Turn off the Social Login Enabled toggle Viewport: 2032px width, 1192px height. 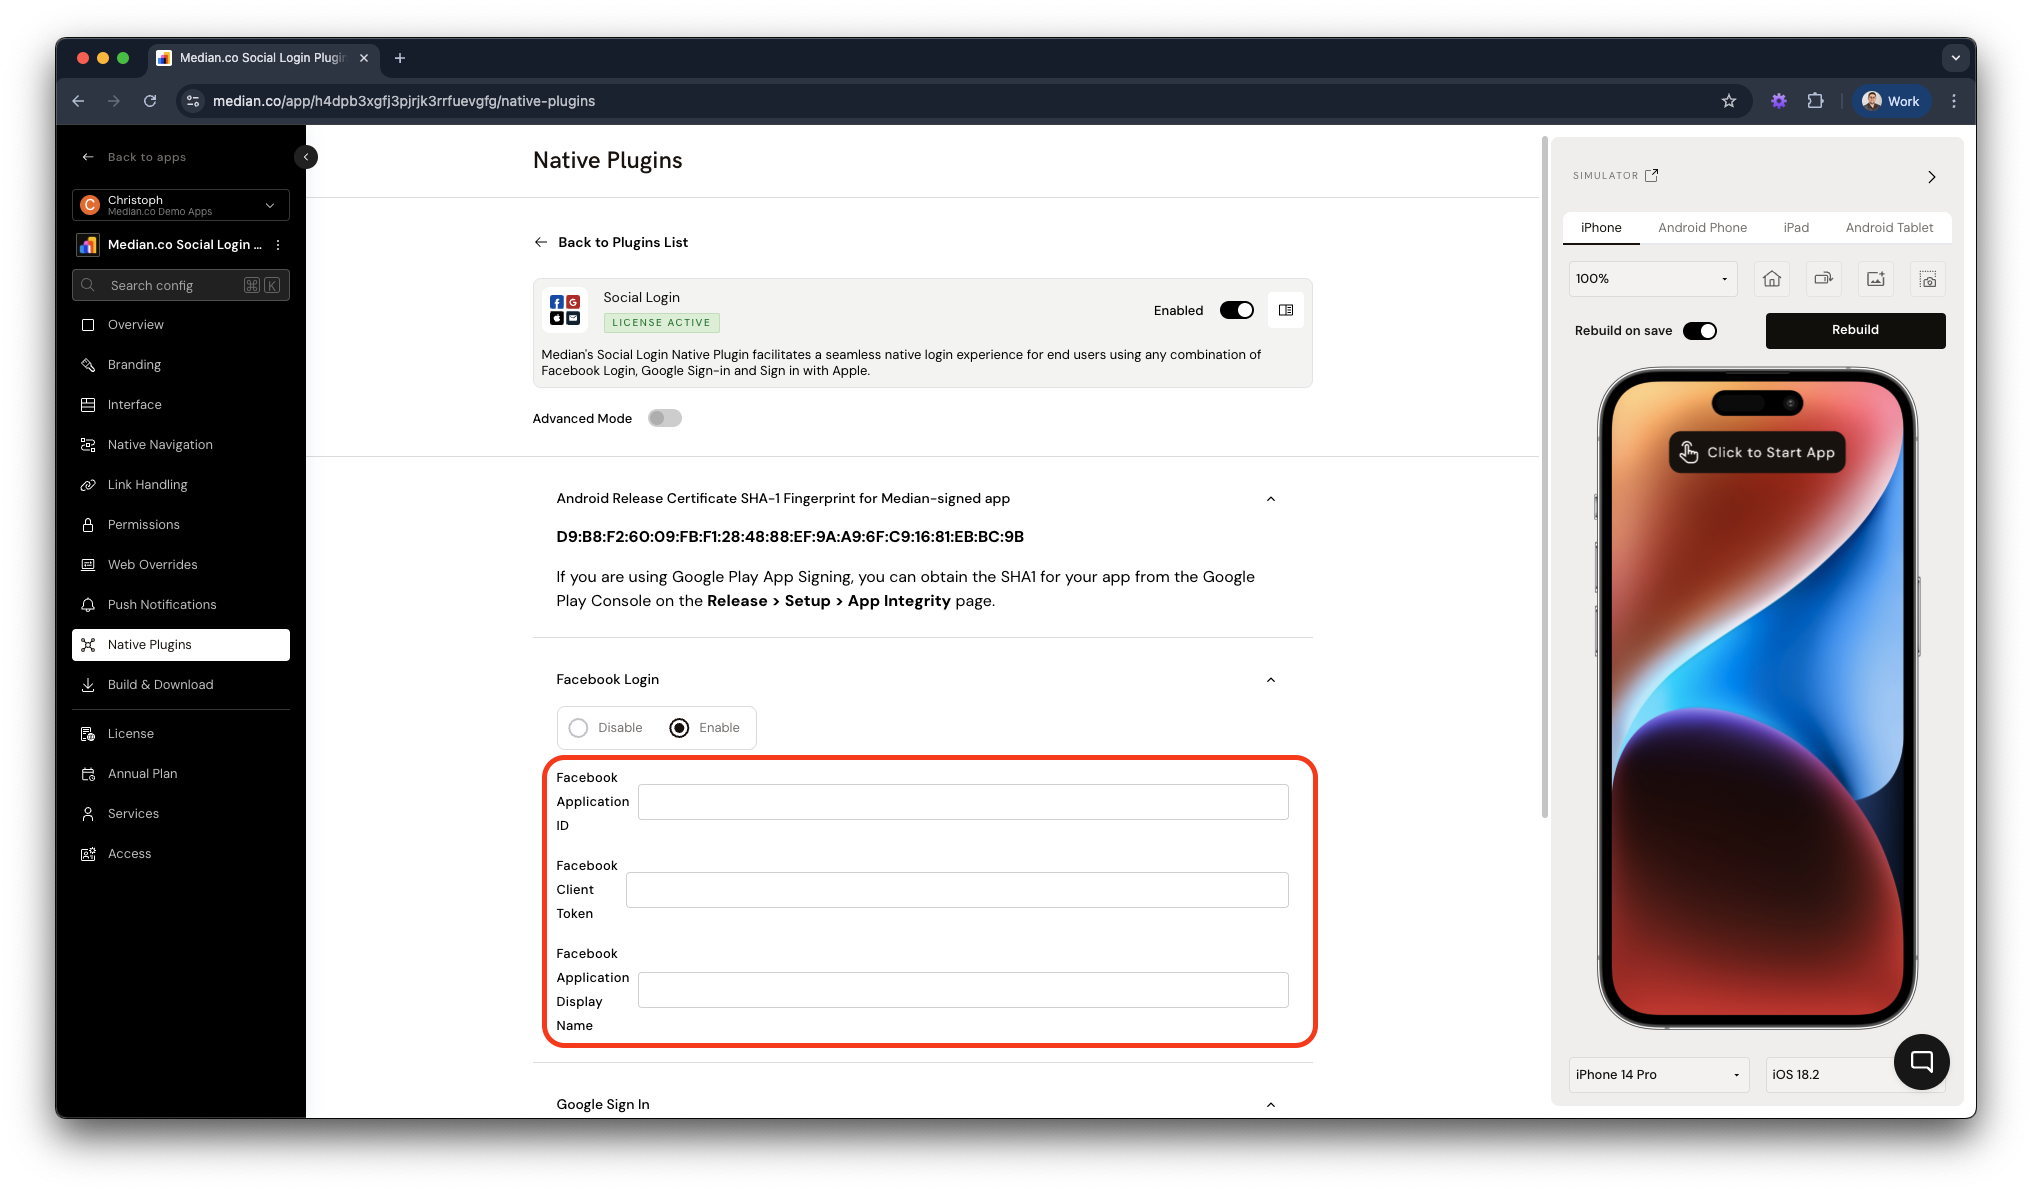[1236, 310]
